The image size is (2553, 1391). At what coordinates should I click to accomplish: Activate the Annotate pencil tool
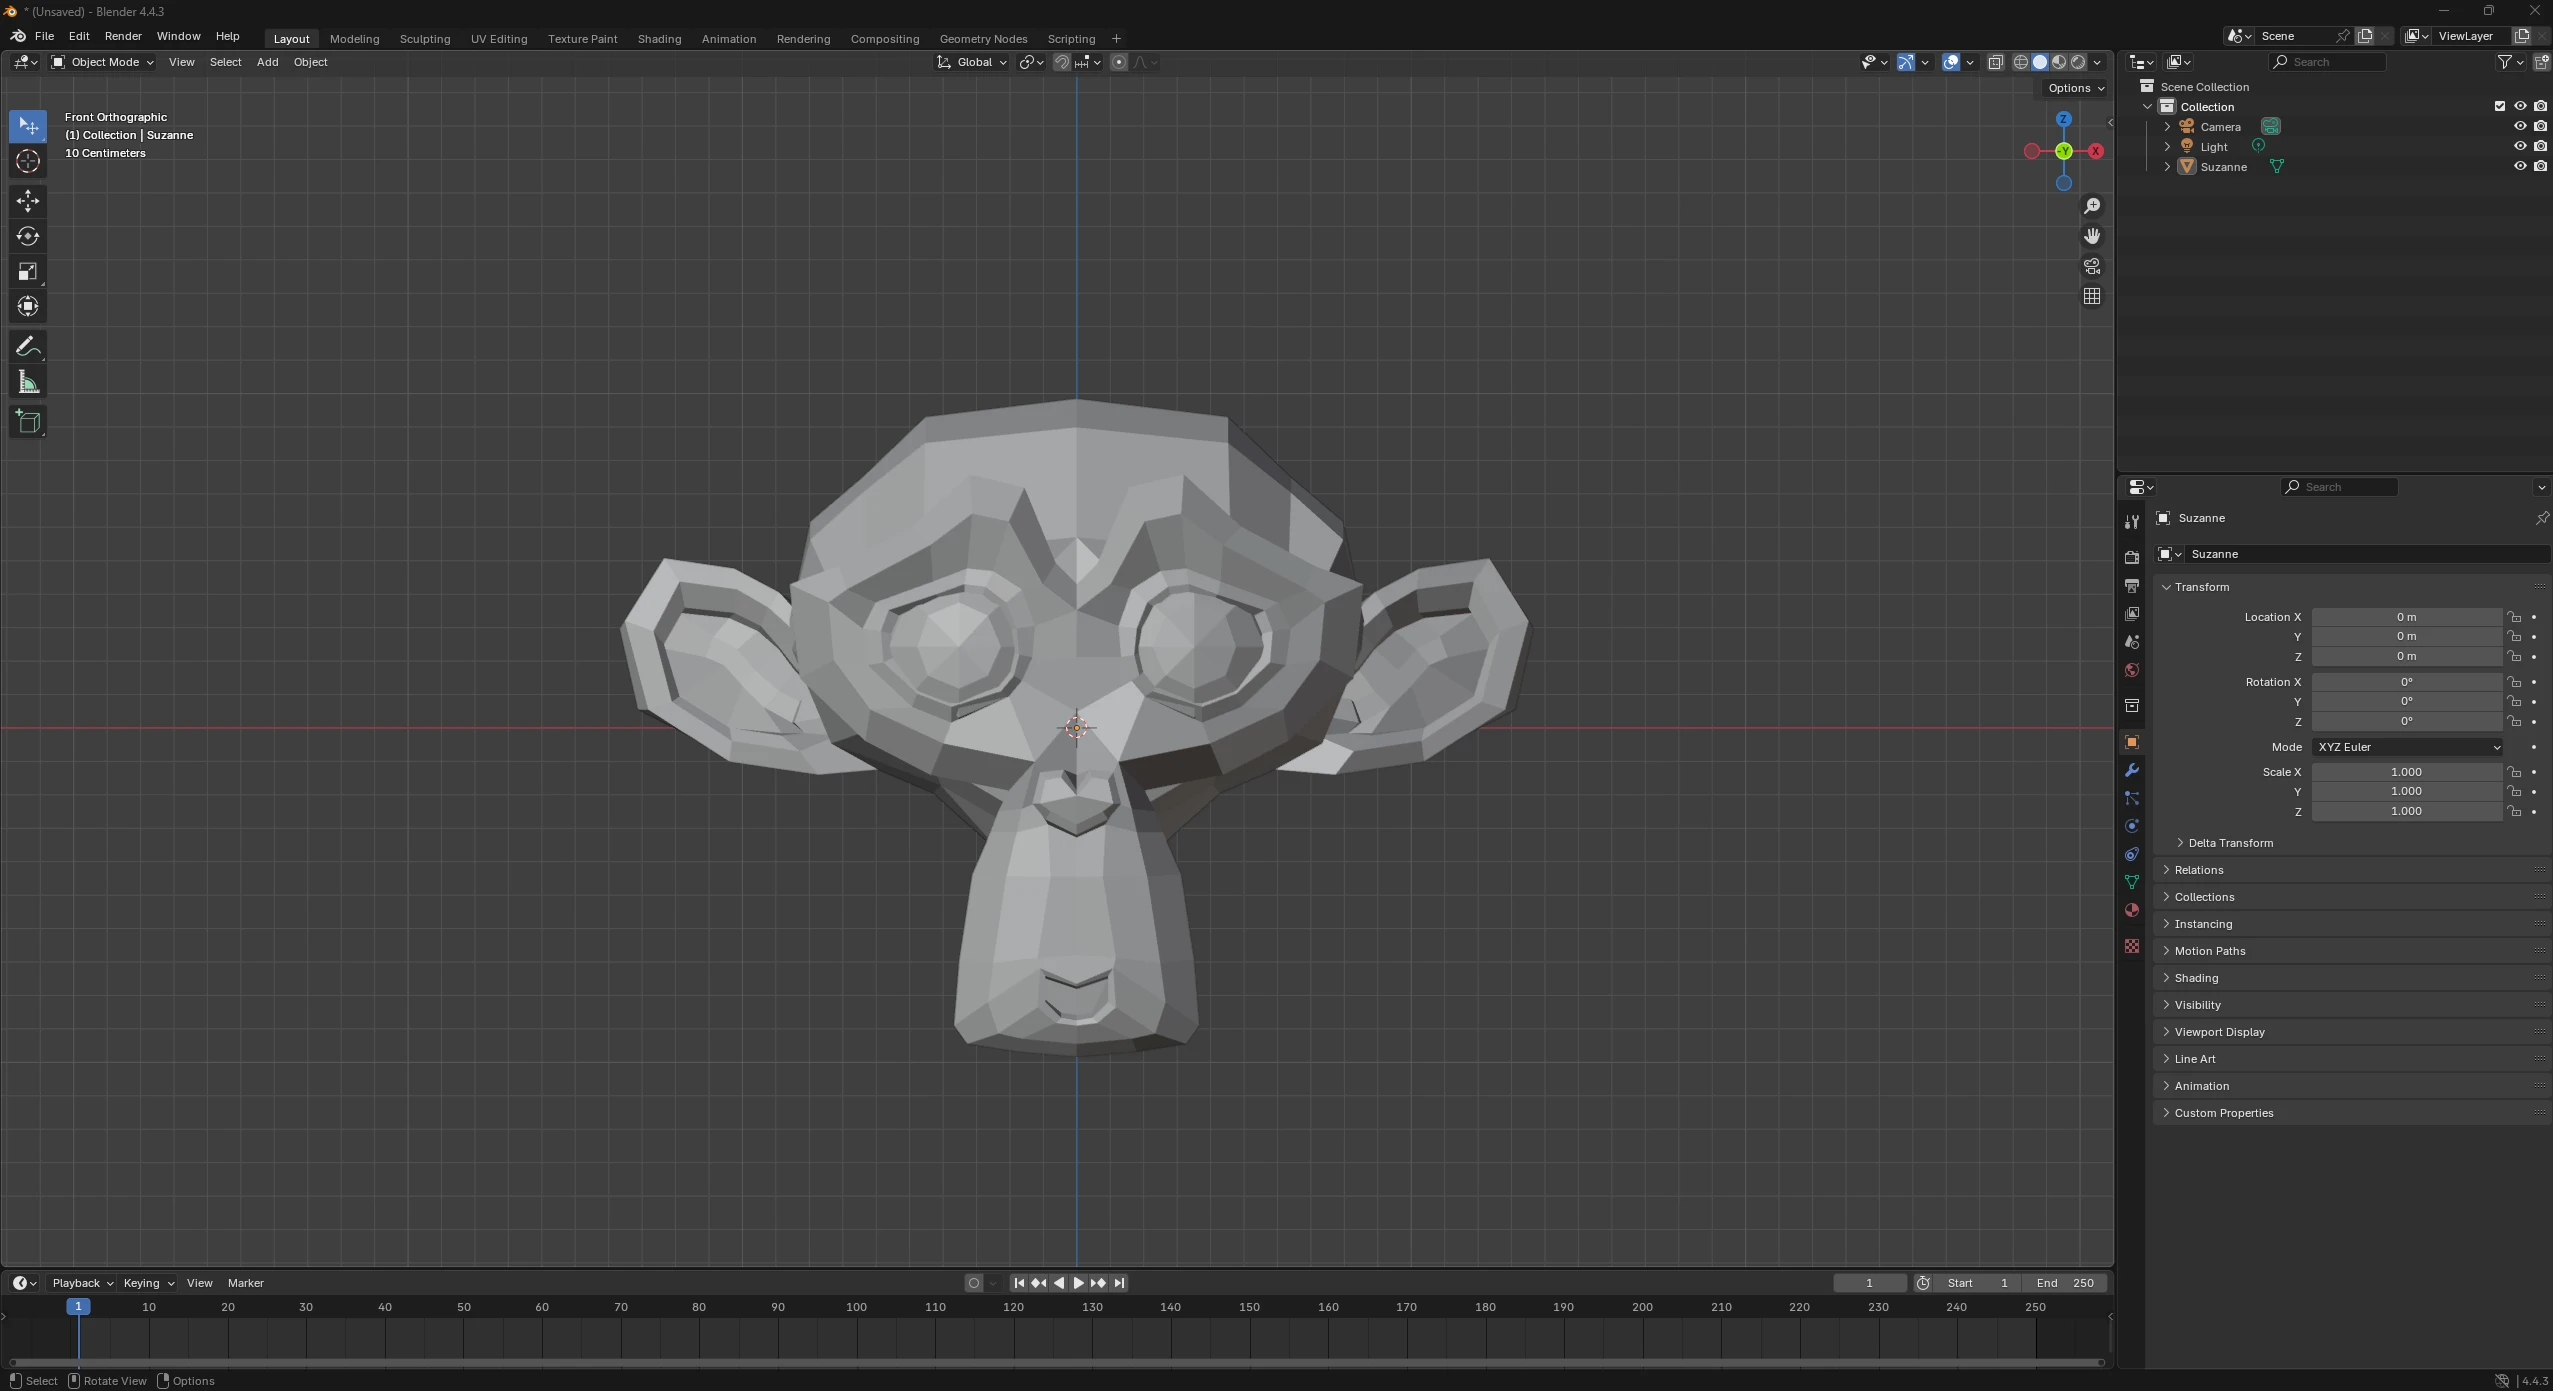click(x=28, y=347)
